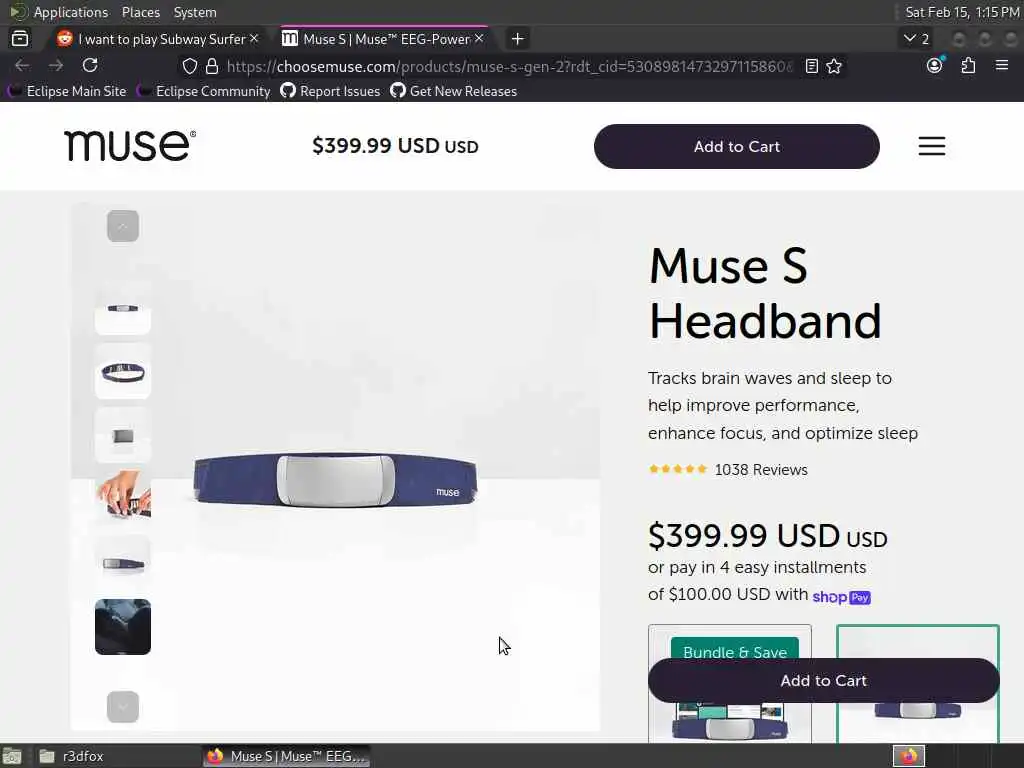Select the Muse S browser taskbar window
This screenshot has width=1024, height=768.
(x=287, y=756)
